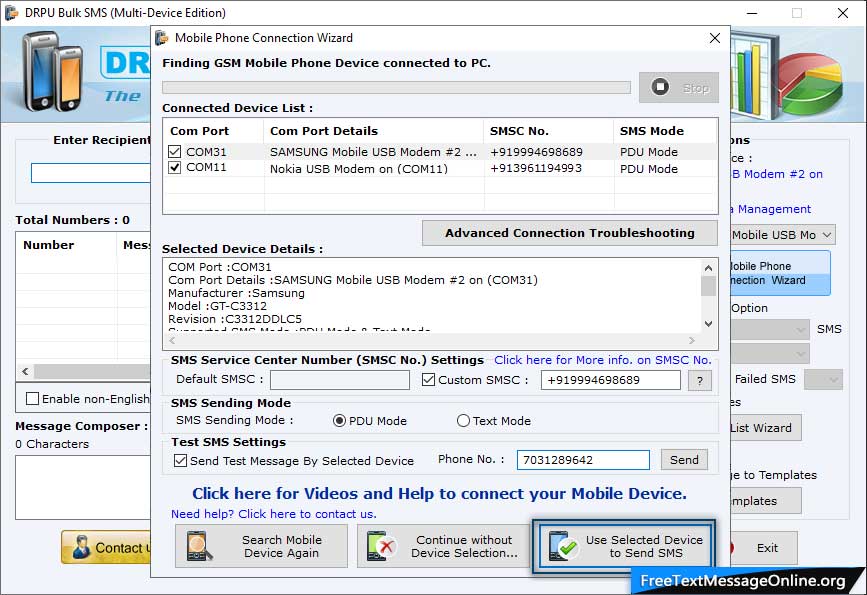Screen dimensions: 867x595
Task: Click the Send test SMS button
Action: [x=685, y=460]
